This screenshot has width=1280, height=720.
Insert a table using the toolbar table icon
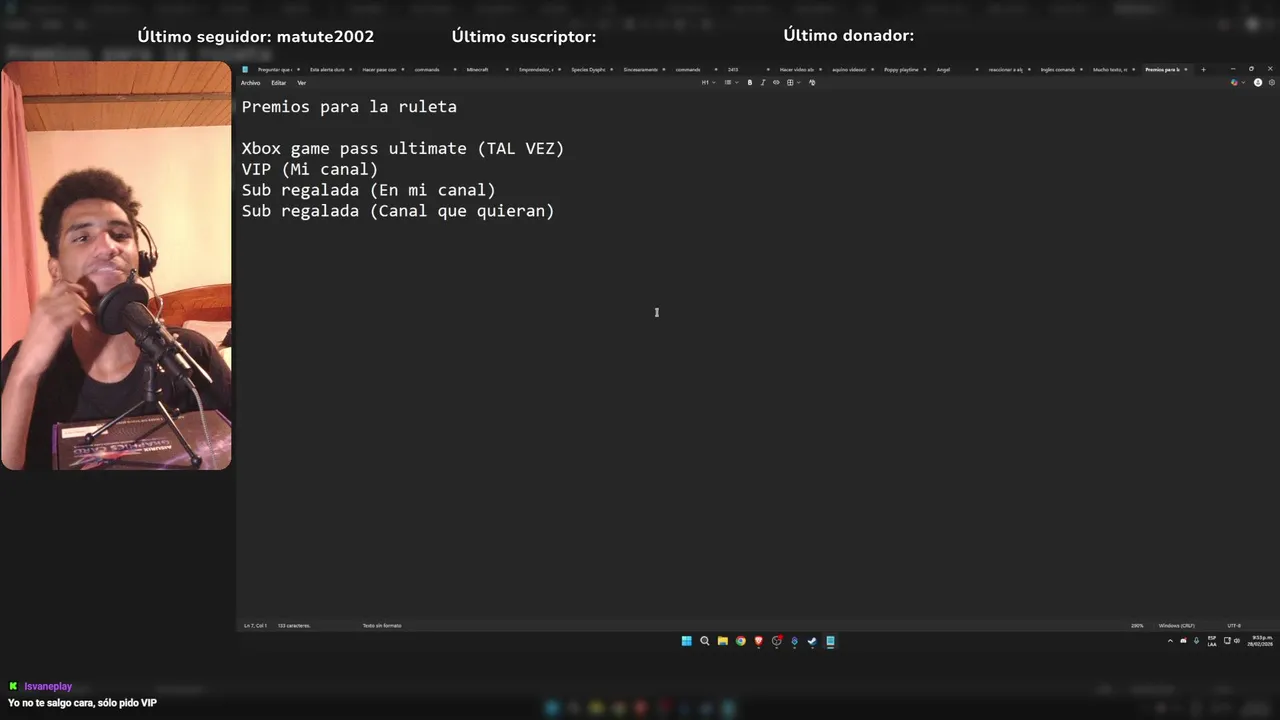[789, 83]
